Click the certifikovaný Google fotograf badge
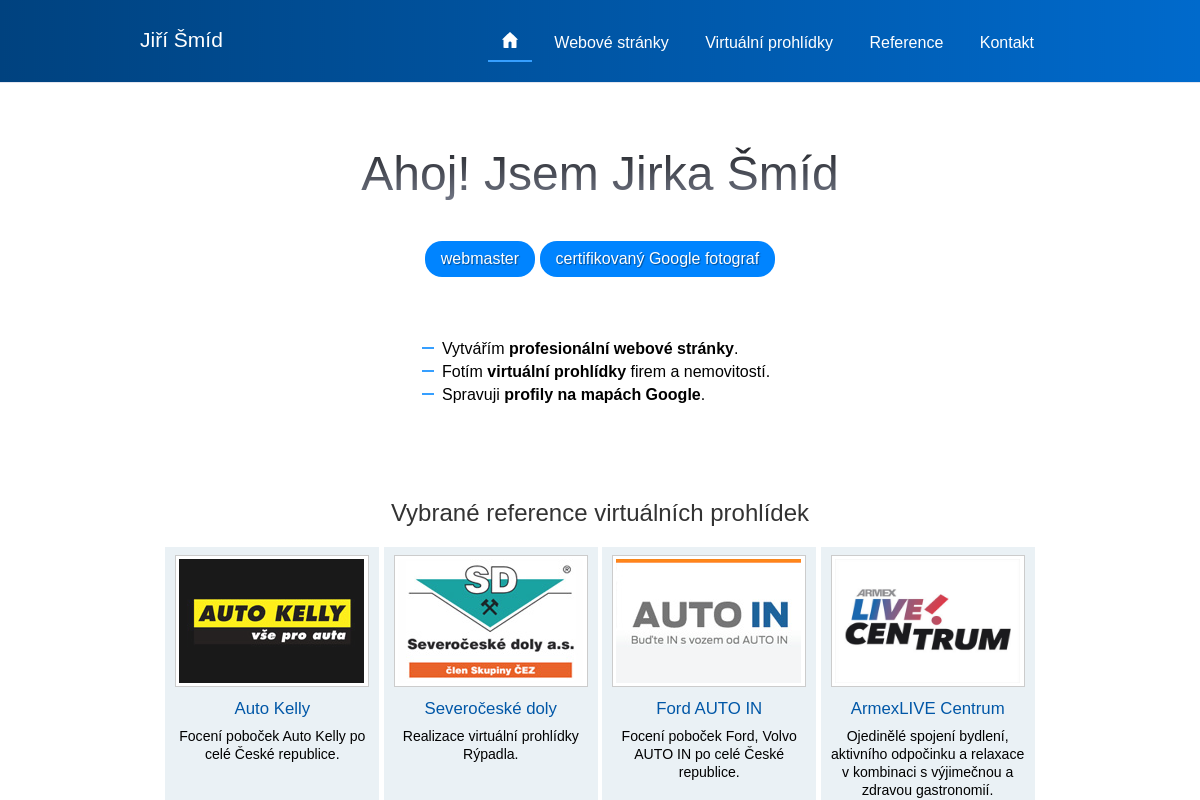The height and width of the screenshot is (800, 1200). tap(657, 258)
